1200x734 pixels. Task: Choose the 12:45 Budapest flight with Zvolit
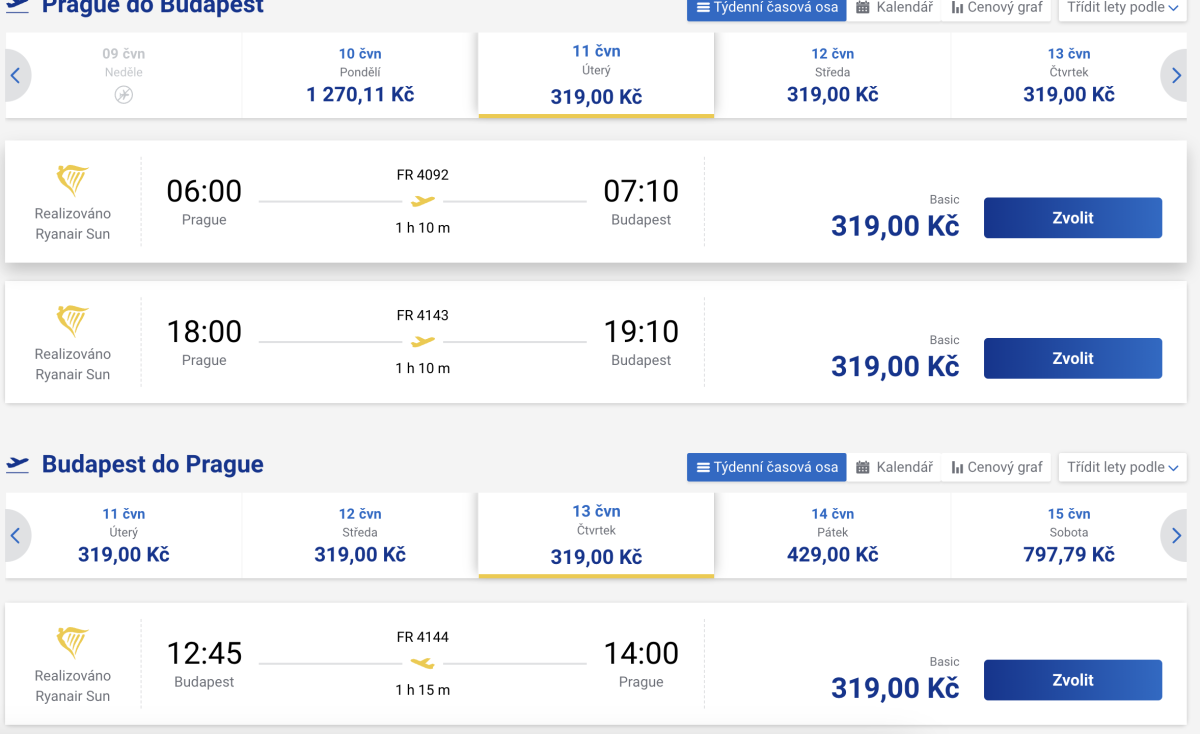tap(1073, 680)
